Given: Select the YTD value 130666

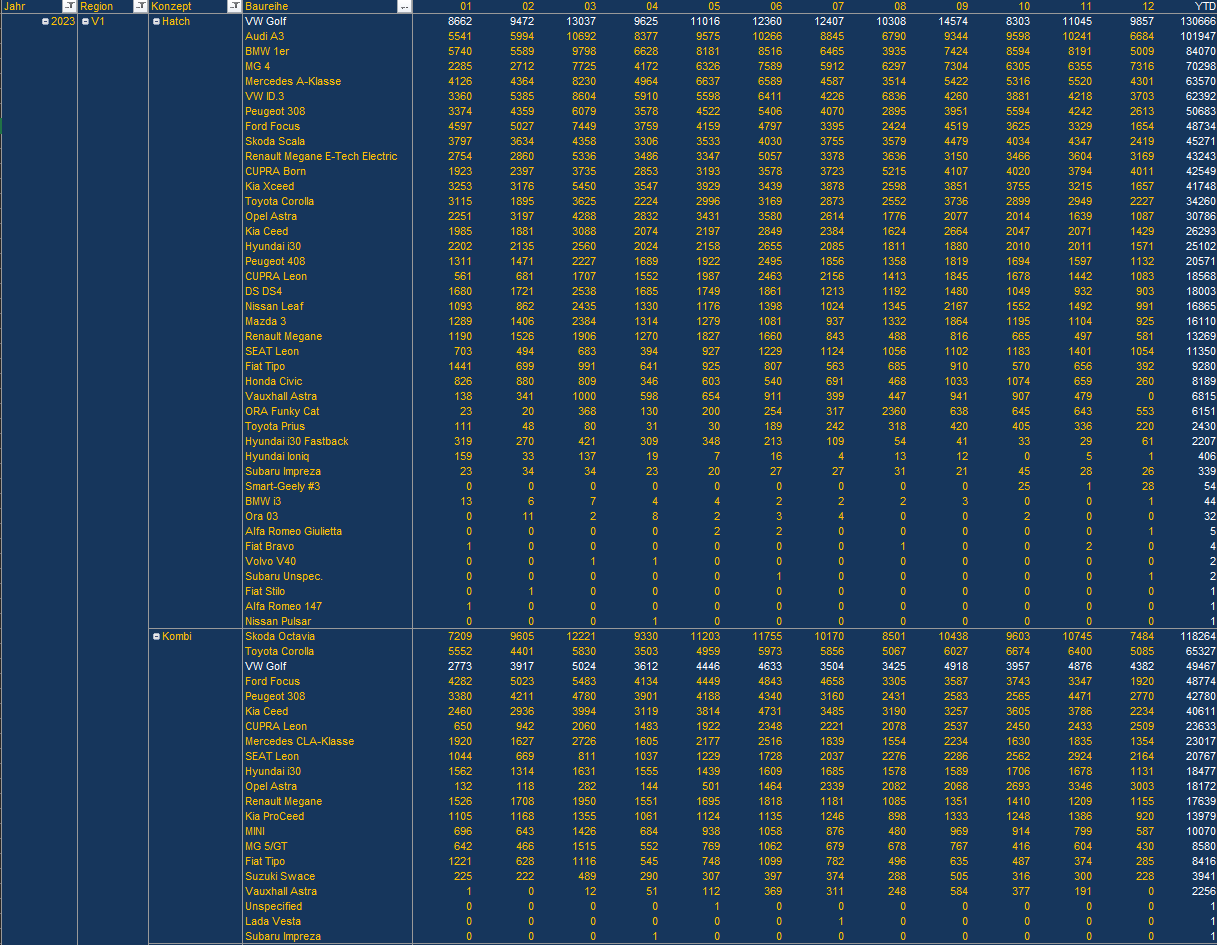Looking at the screenshot, I should pyautogui.click(x=1198, y=21).
